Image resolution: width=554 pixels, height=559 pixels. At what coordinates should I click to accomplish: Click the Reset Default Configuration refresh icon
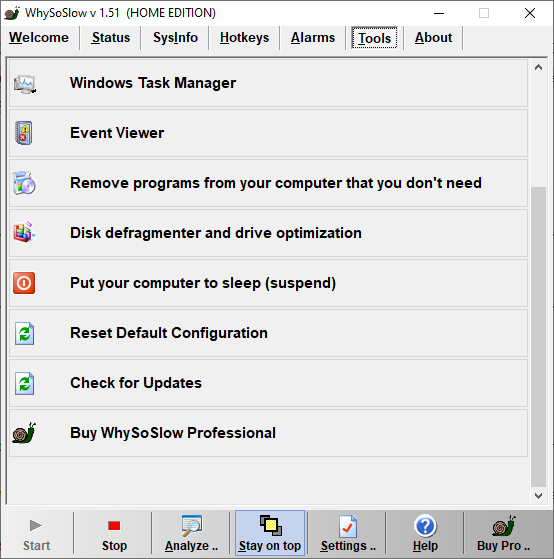pos(25,334)
